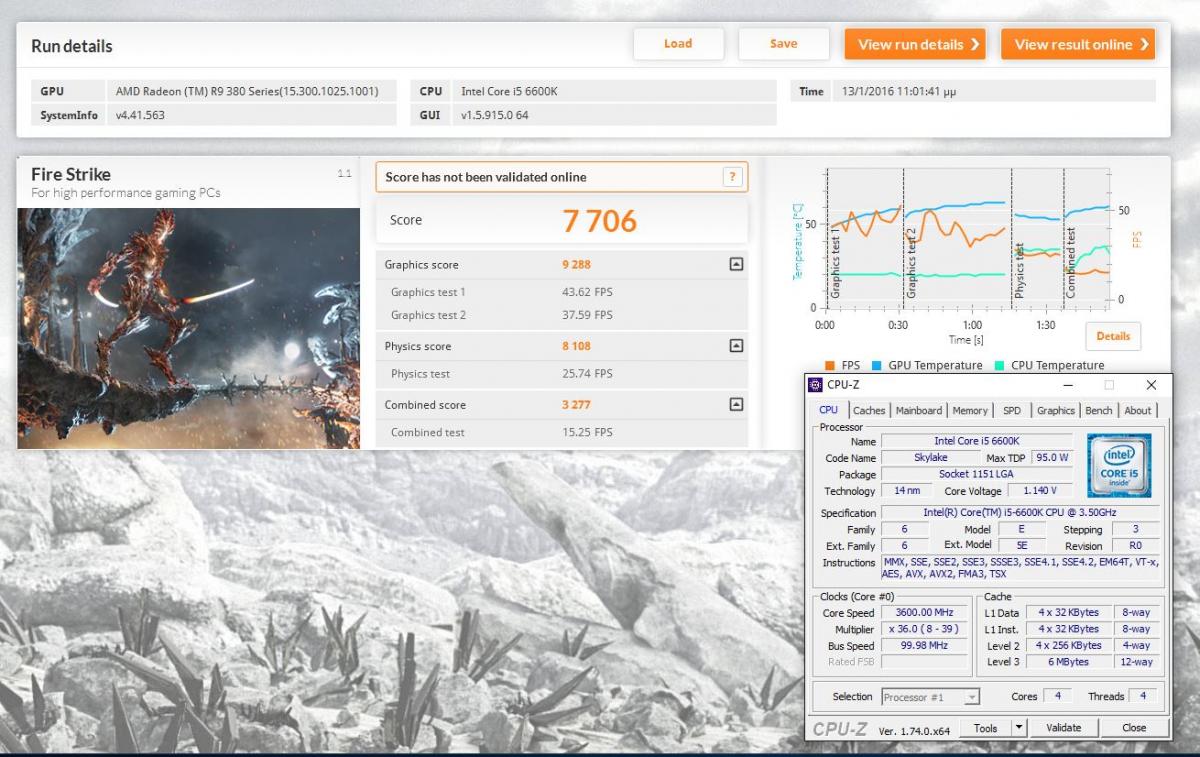Open the Memory tab in CPU-Z

point(970,410)
